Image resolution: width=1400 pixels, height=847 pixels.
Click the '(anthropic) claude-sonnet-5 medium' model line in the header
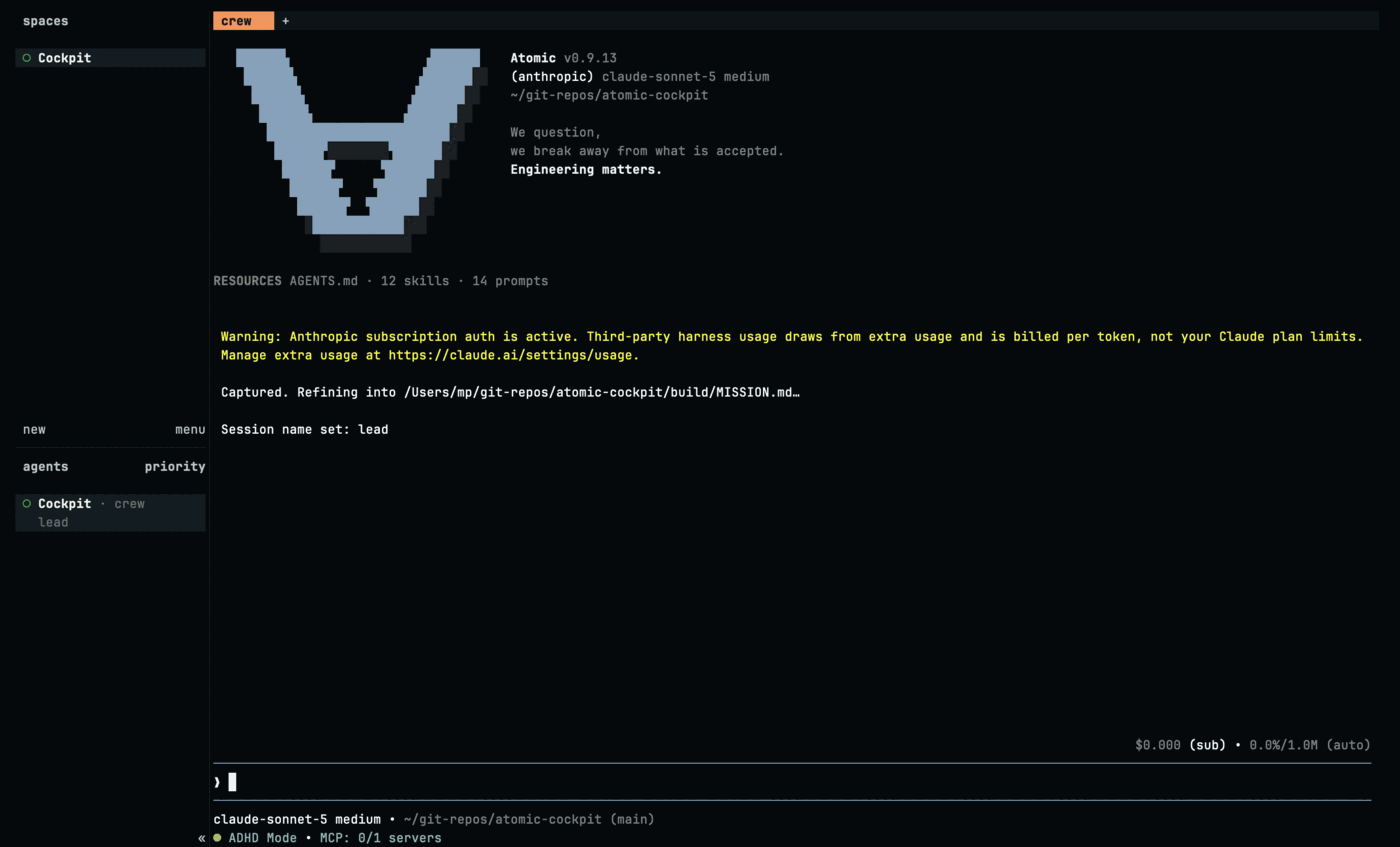click(x=640, y=77)
